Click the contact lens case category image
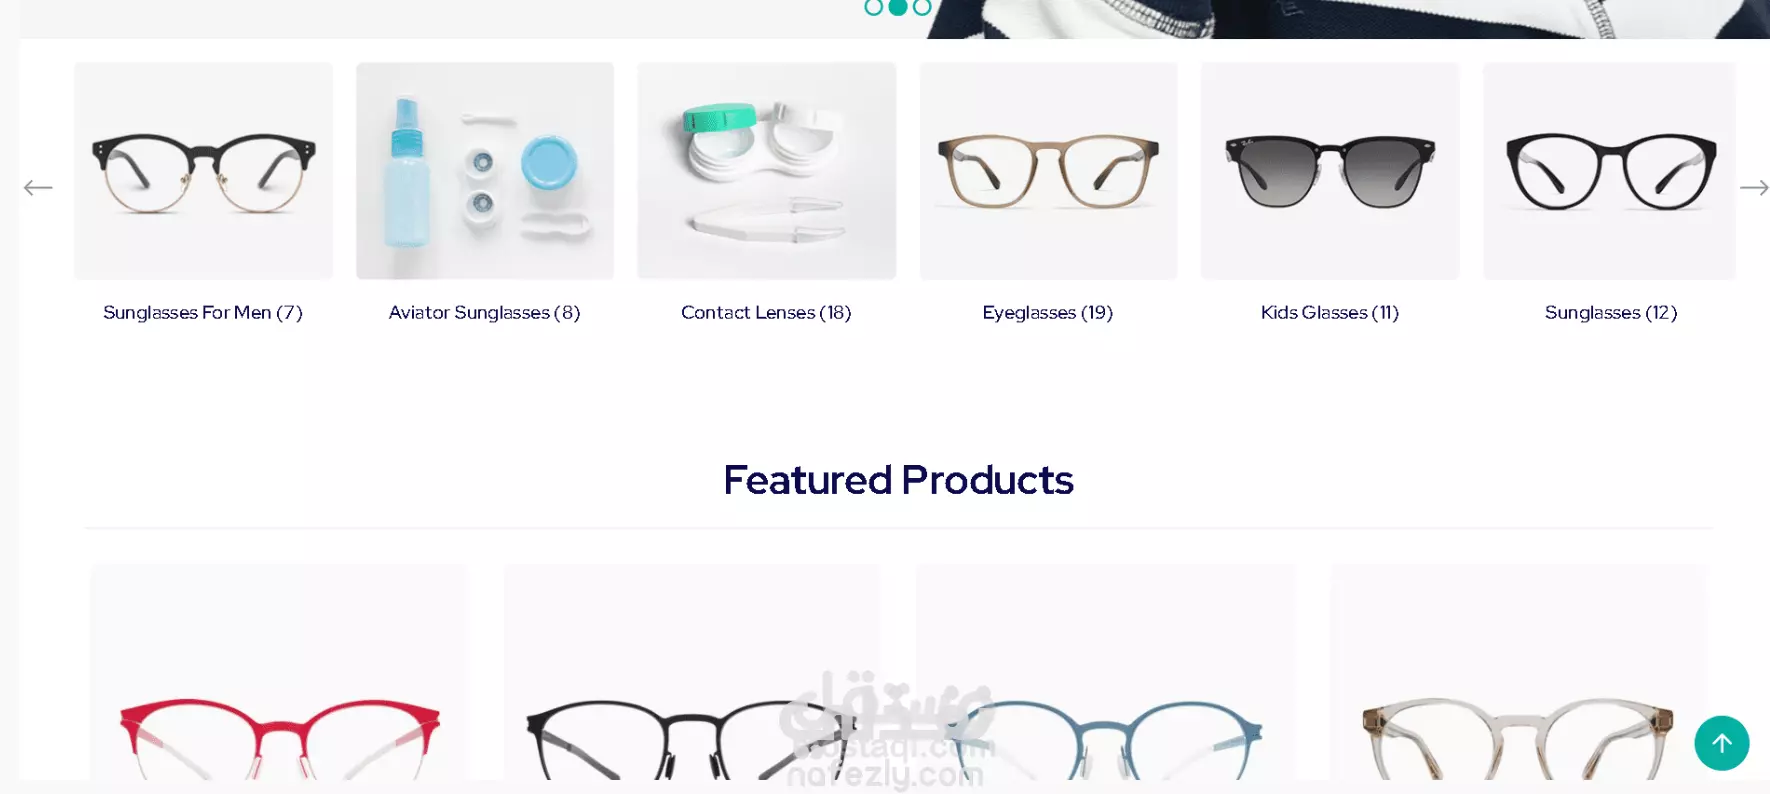Viewport: 1770px width, 794px height. pyautogui.click(x=766, y=171)
